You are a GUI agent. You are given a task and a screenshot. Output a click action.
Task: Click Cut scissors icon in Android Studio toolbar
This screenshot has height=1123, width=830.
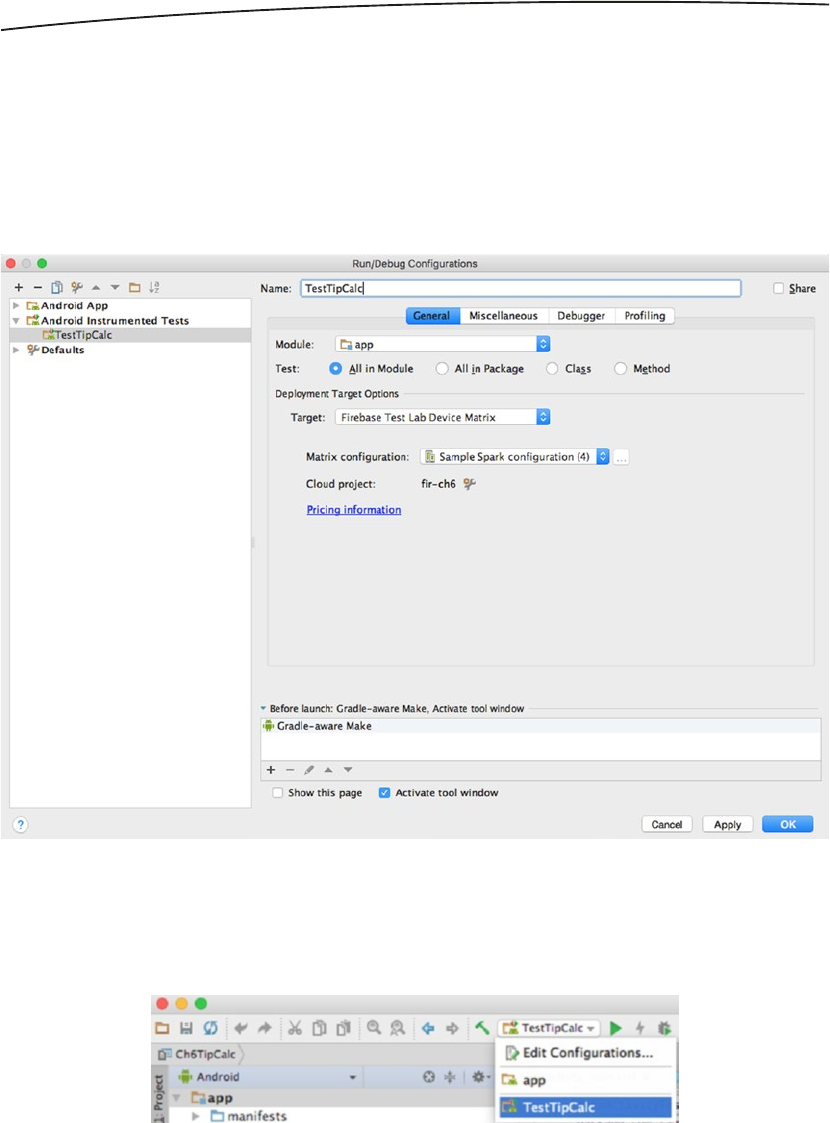coord(295,1028)
